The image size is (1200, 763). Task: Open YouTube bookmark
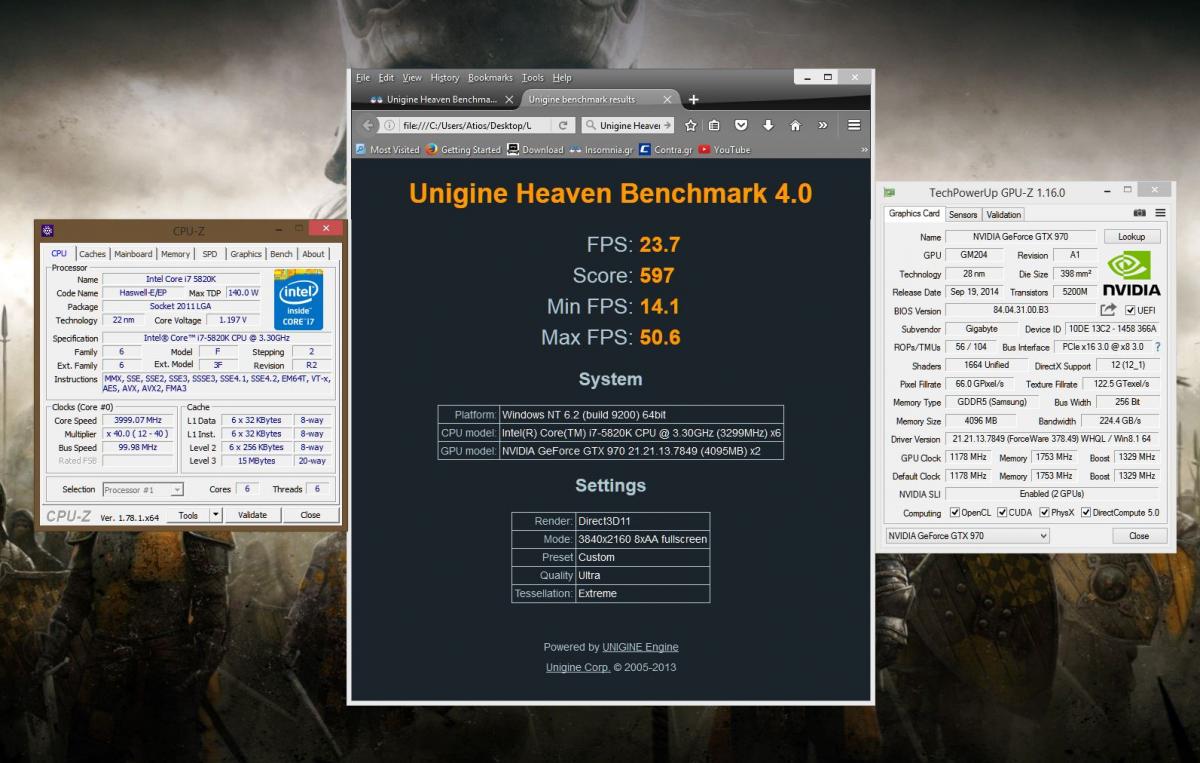[724, 149]
